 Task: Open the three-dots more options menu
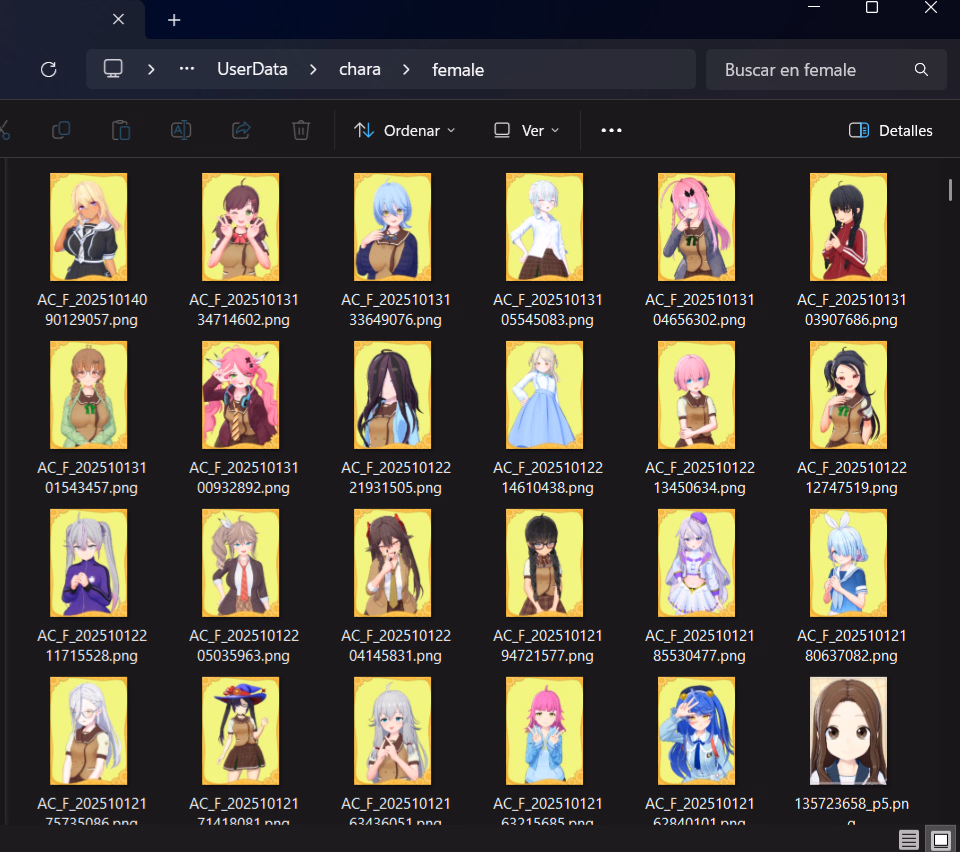pos(611,130)
